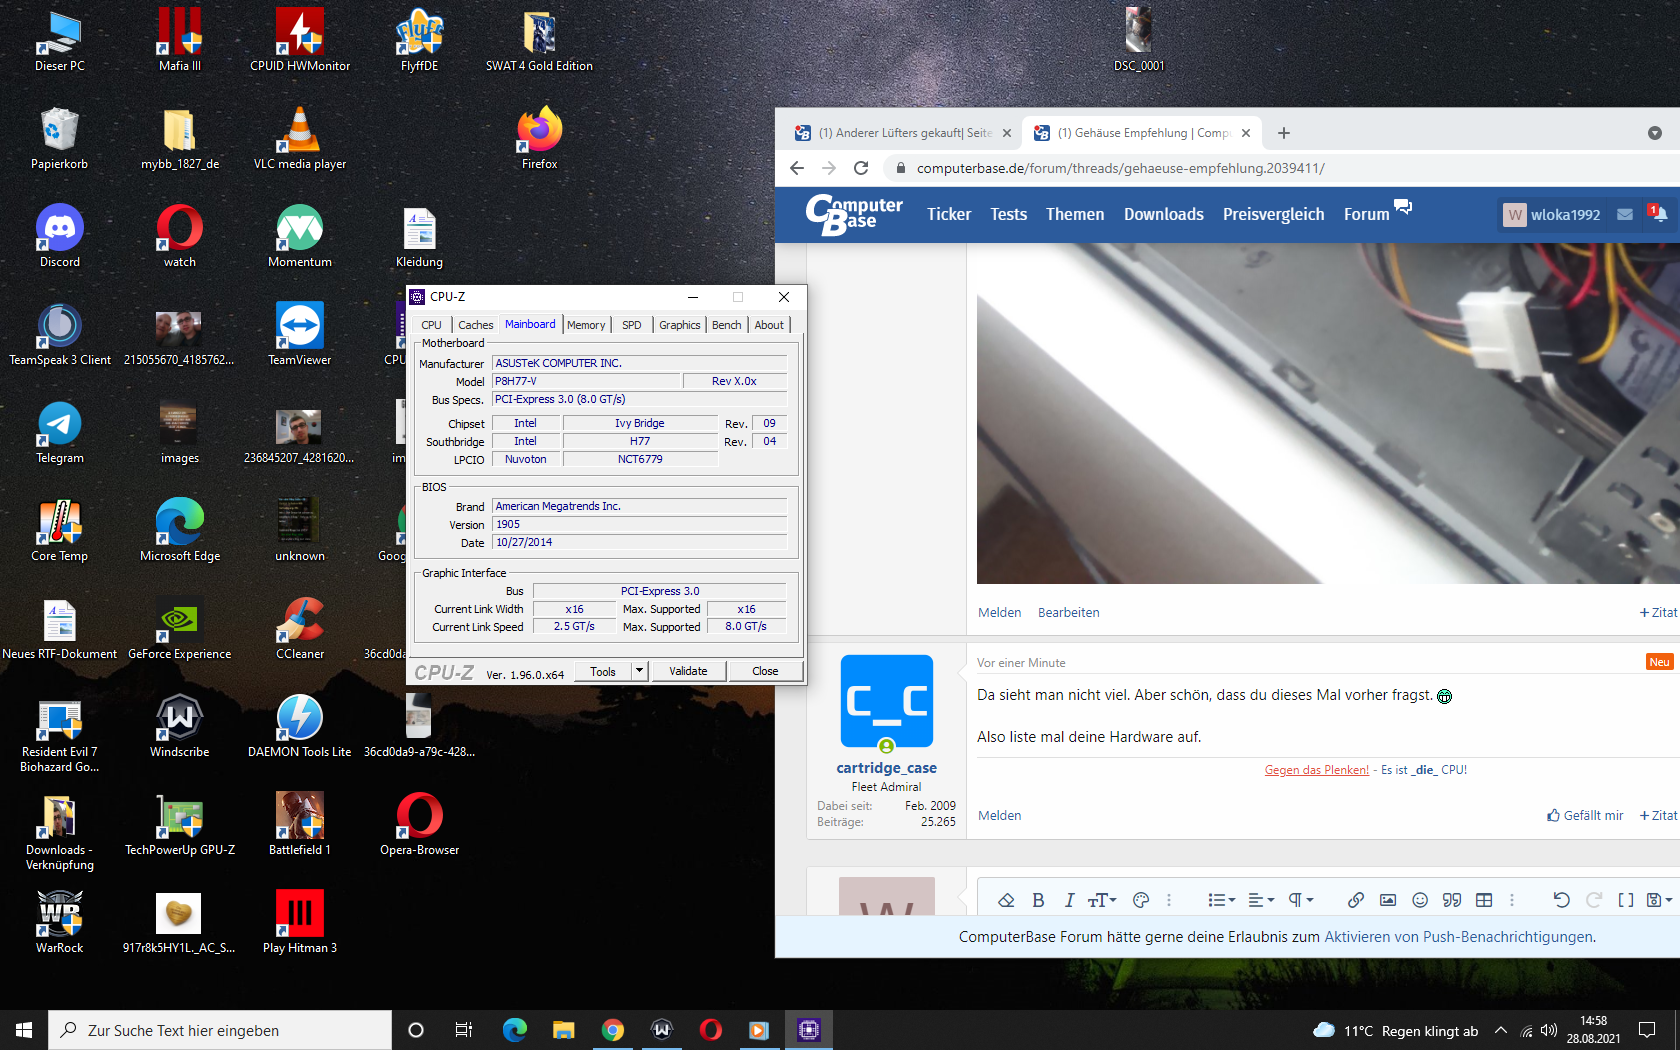
Task: Apply italic formatting in the reply editor
Action: (1069, 900)
